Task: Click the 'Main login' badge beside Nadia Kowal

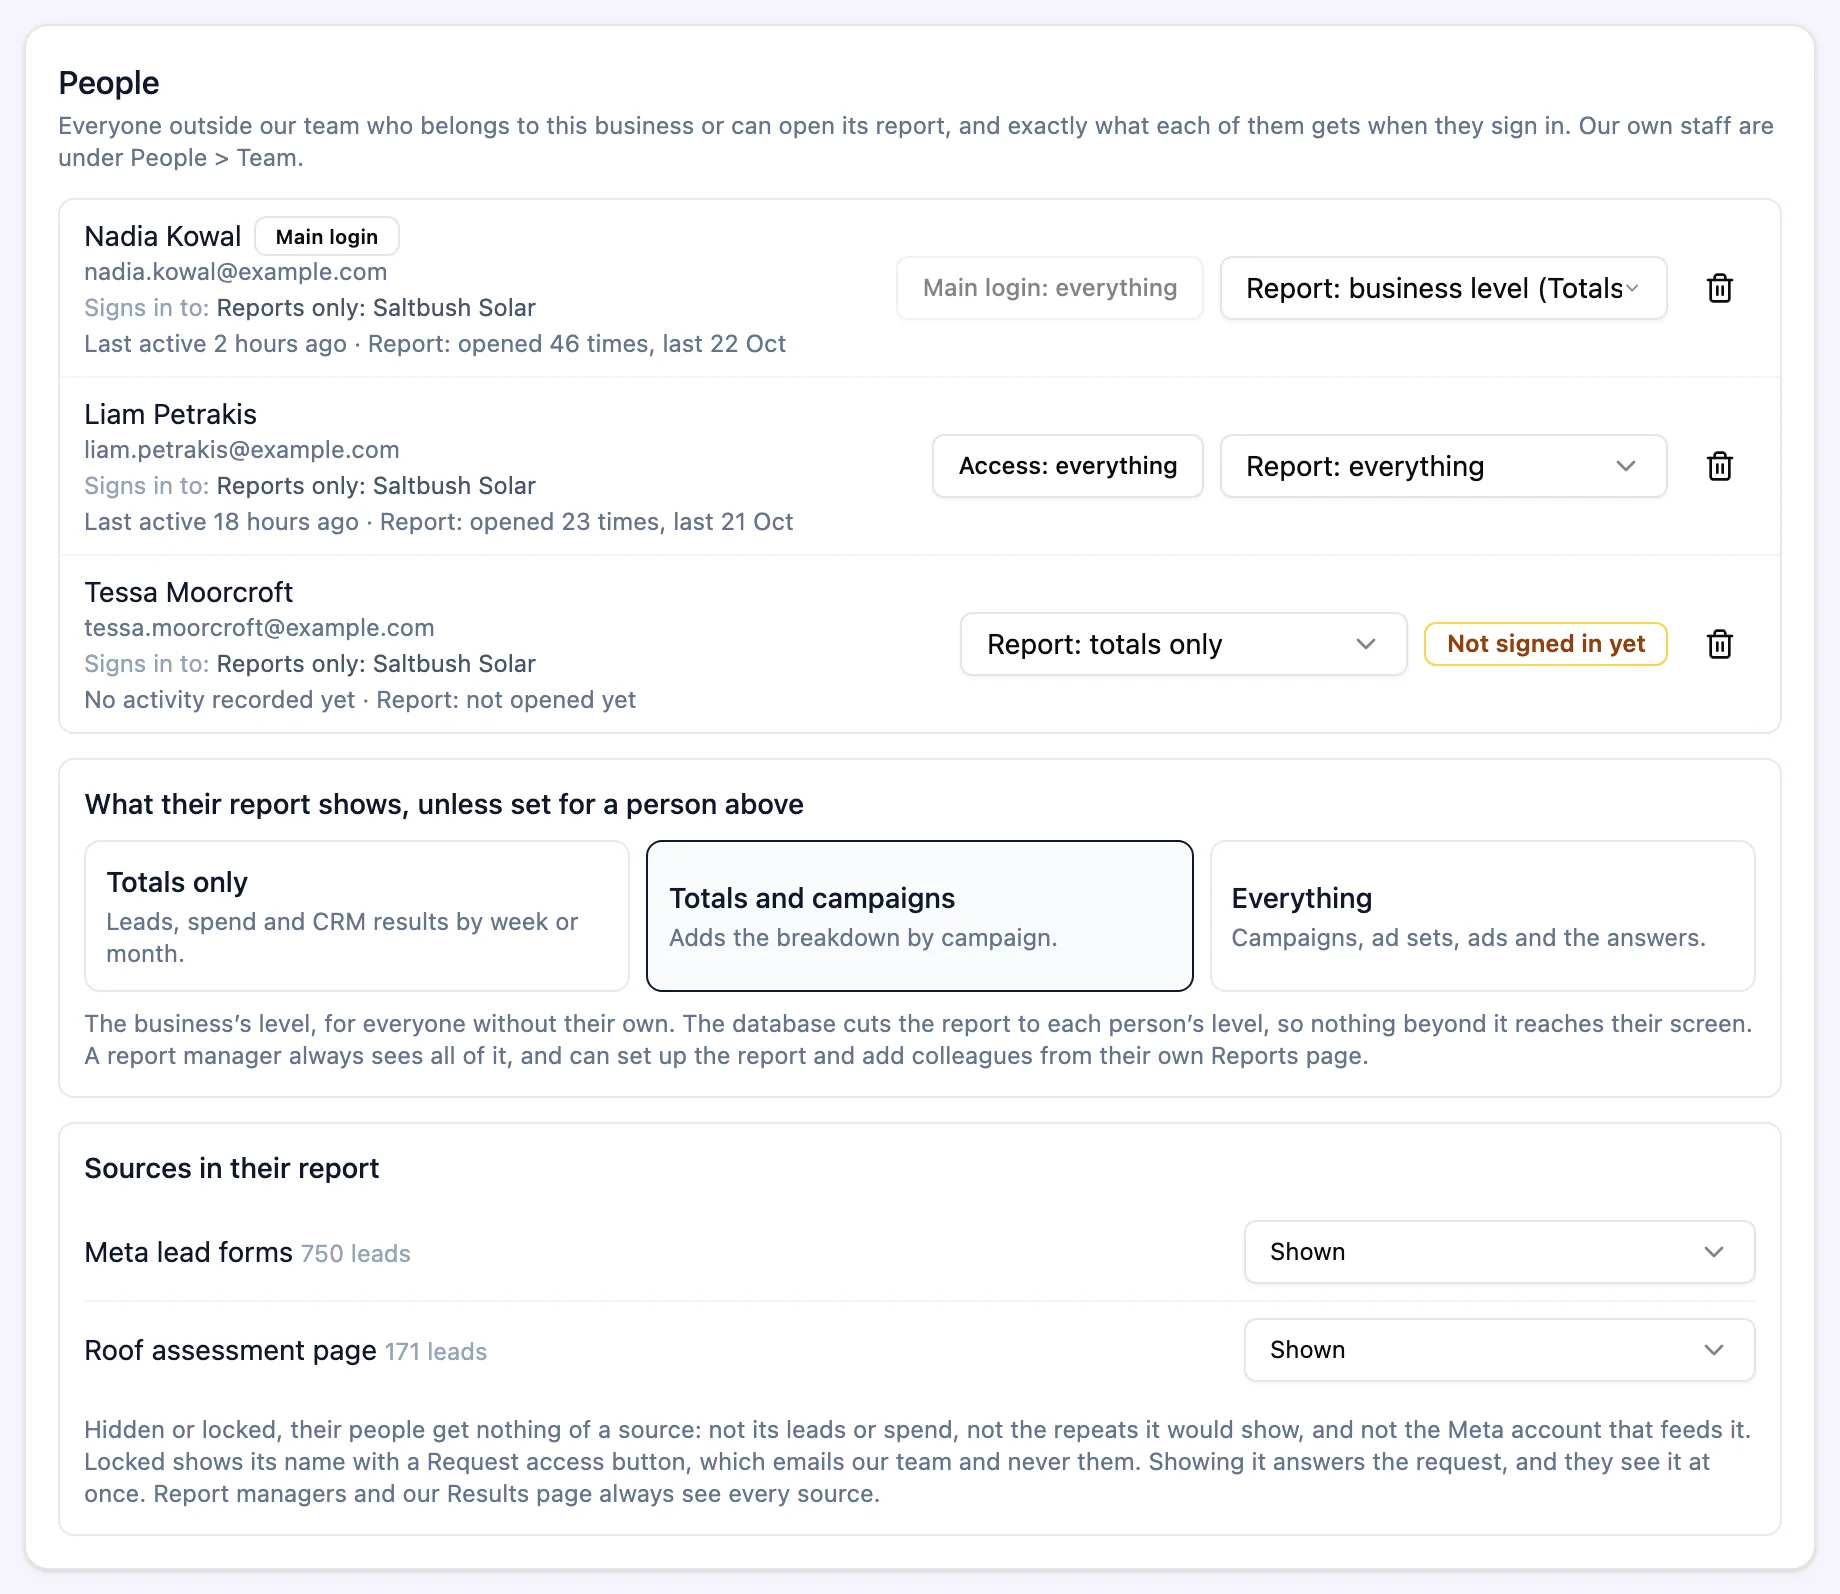Action: pos(327,237)
